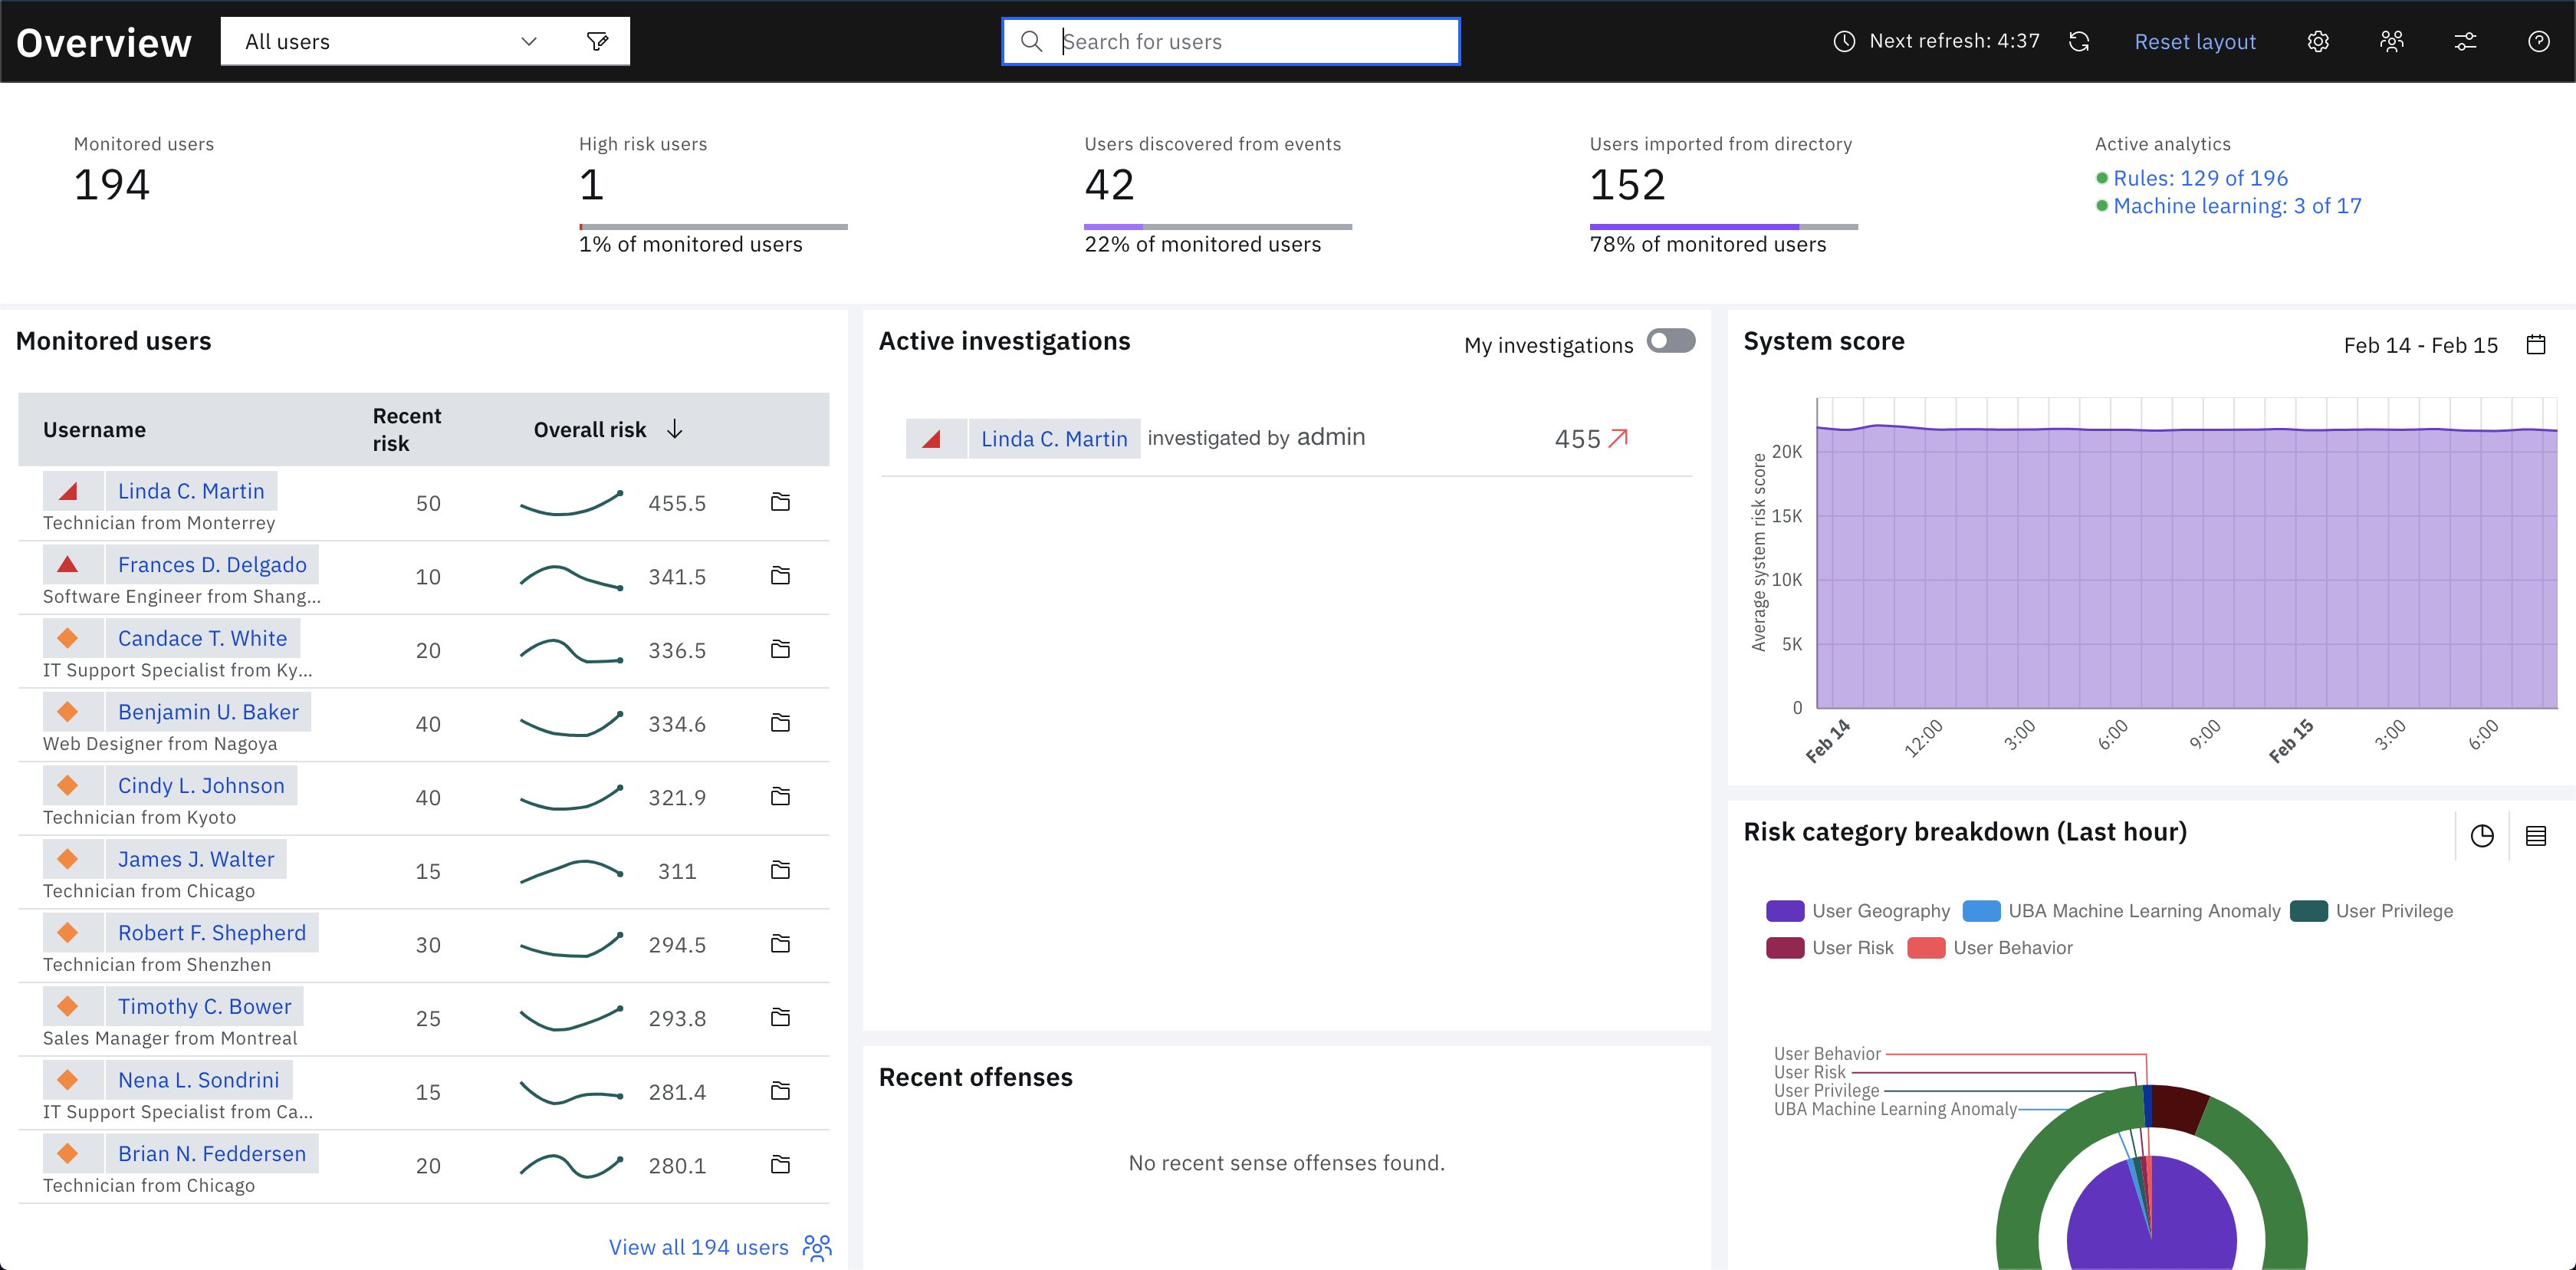Click the clock icon by Next refresh
Screen dimensions: 2576x1270
tap(1844, 41)
